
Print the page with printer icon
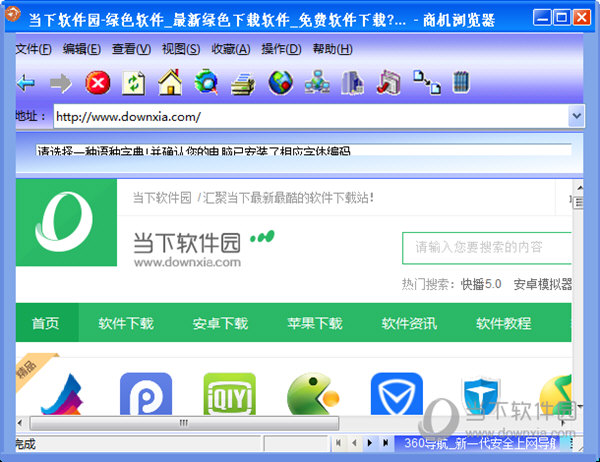click(x=243, y=83)
